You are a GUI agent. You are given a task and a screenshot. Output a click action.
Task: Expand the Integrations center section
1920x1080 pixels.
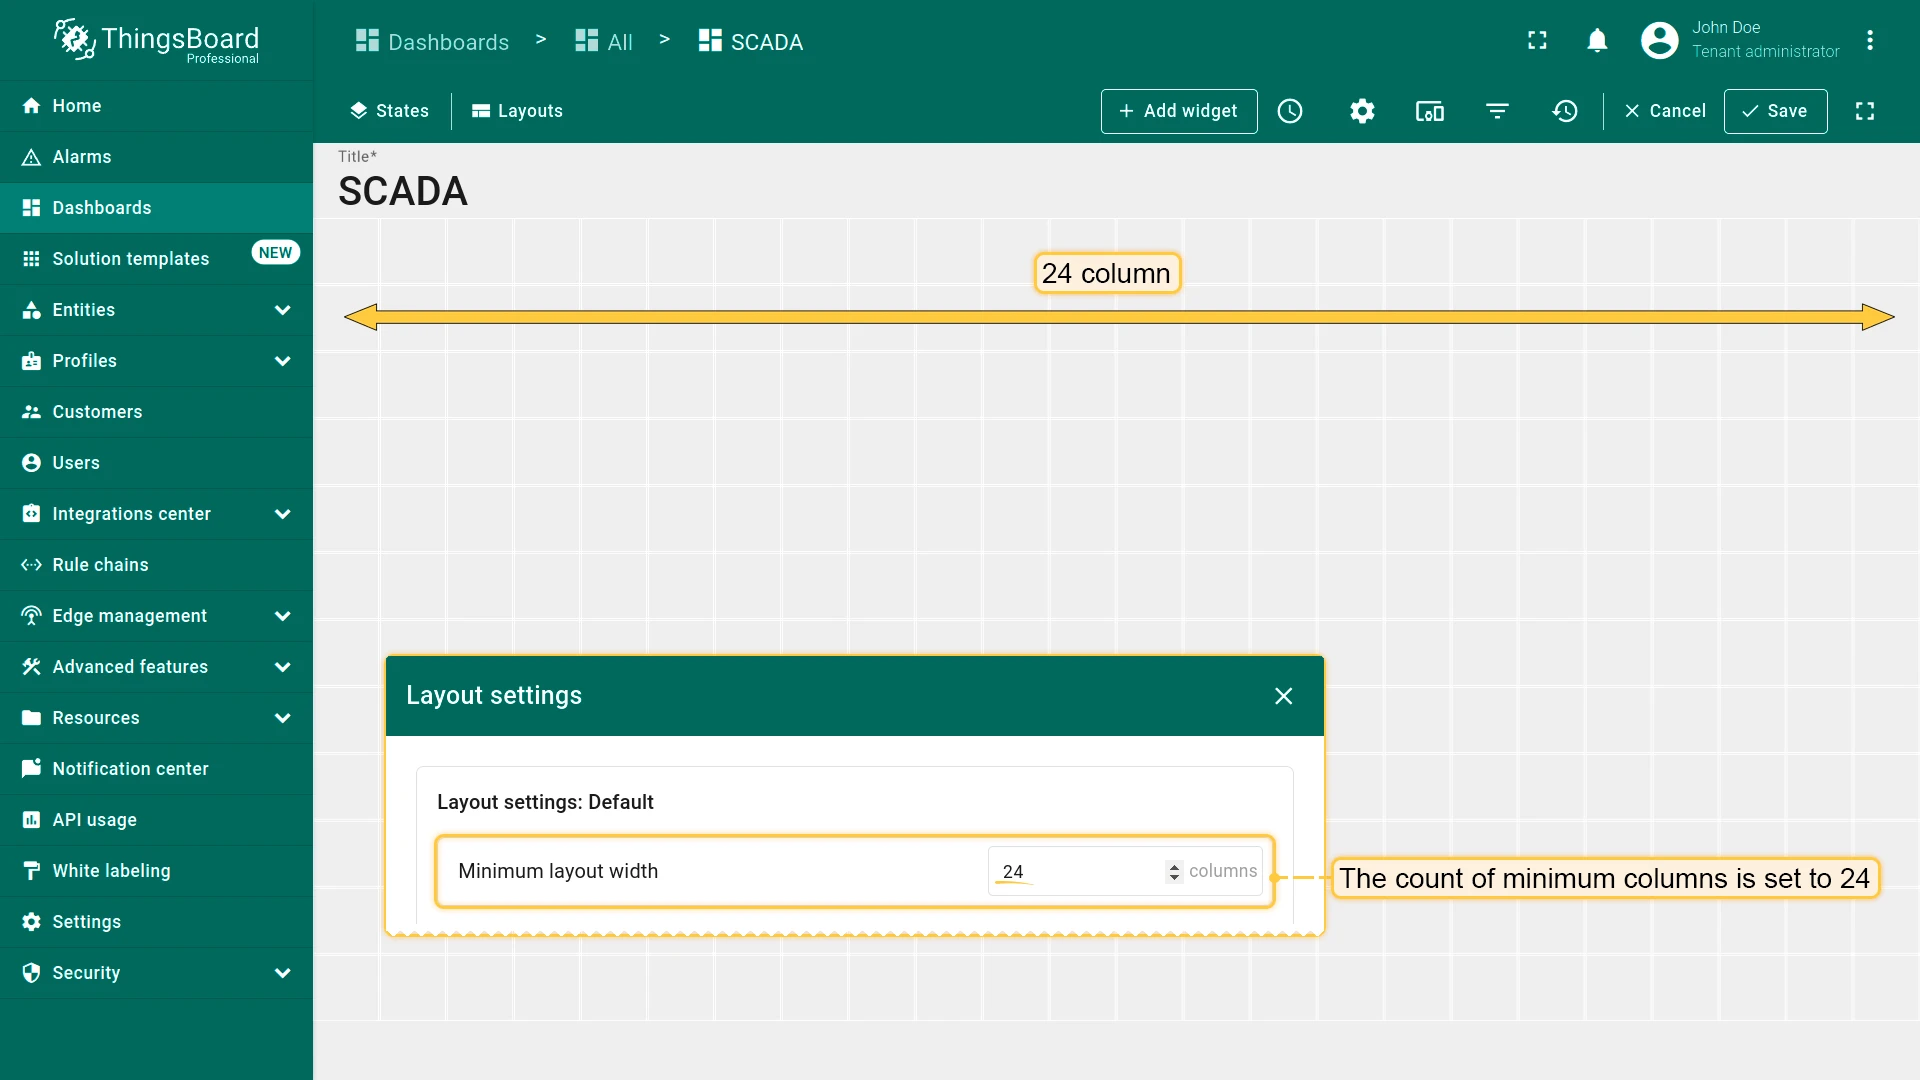[x=283, y=514]
